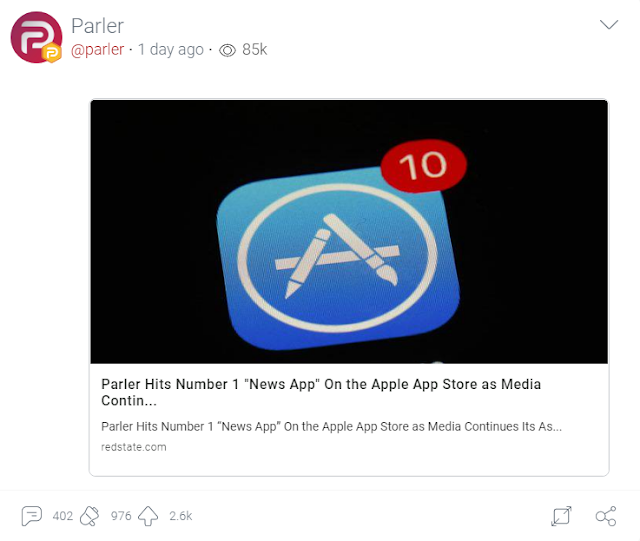Click the 976 echoes count

click(x=121, y=516)
